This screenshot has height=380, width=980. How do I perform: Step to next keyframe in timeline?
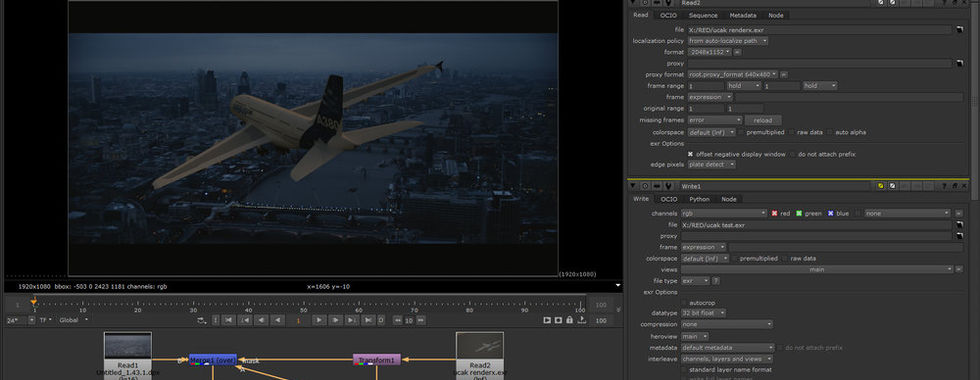[352, 320]
